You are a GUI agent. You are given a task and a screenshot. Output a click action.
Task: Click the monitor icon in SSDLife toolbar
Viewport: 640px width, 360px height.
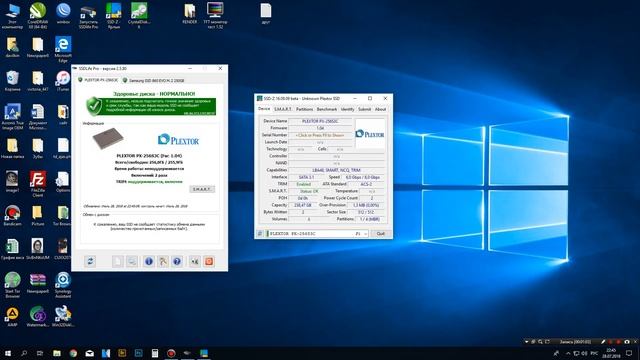coord(132,261)
